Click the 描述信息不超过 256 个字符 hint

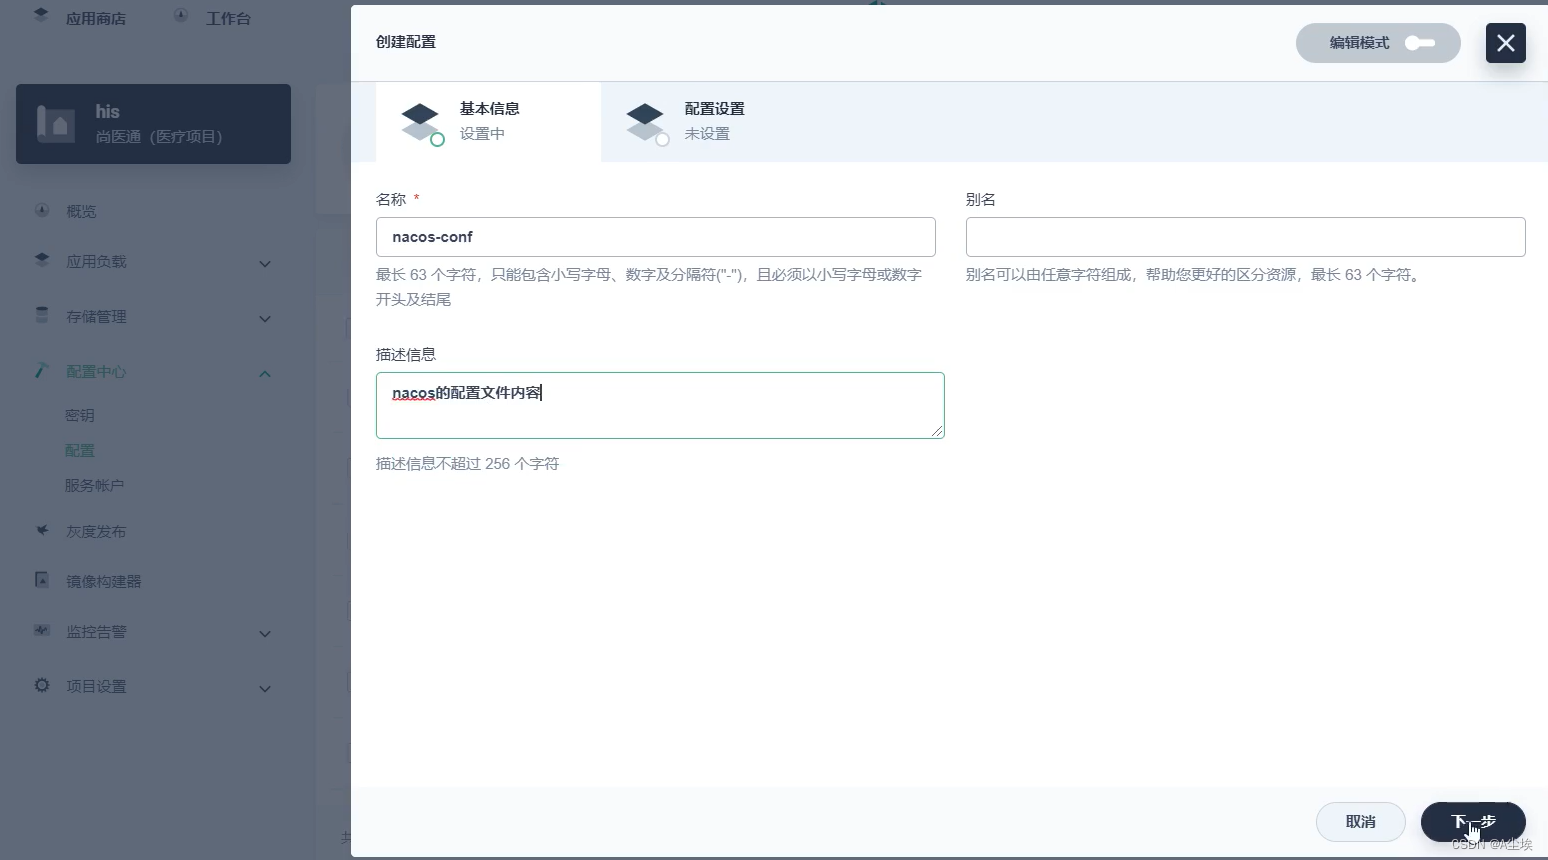(468, 464)
